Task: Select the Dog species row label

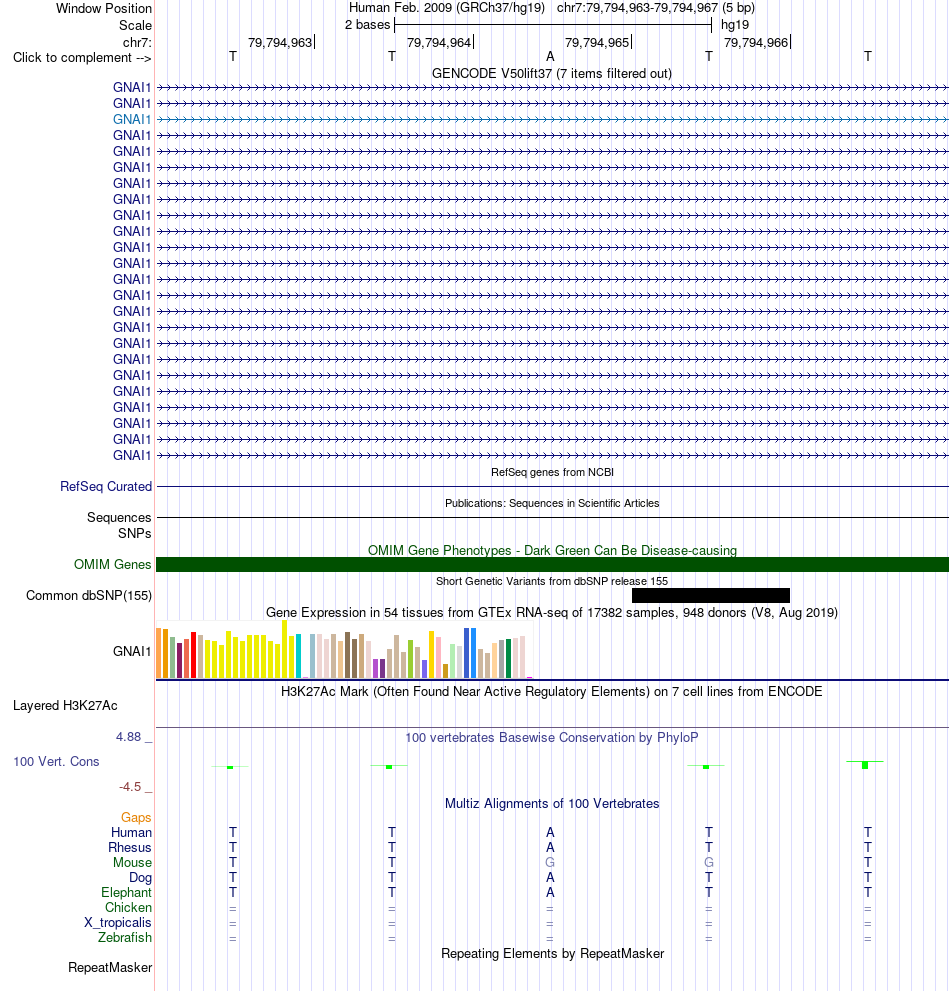Action: [x=140, y=878]
